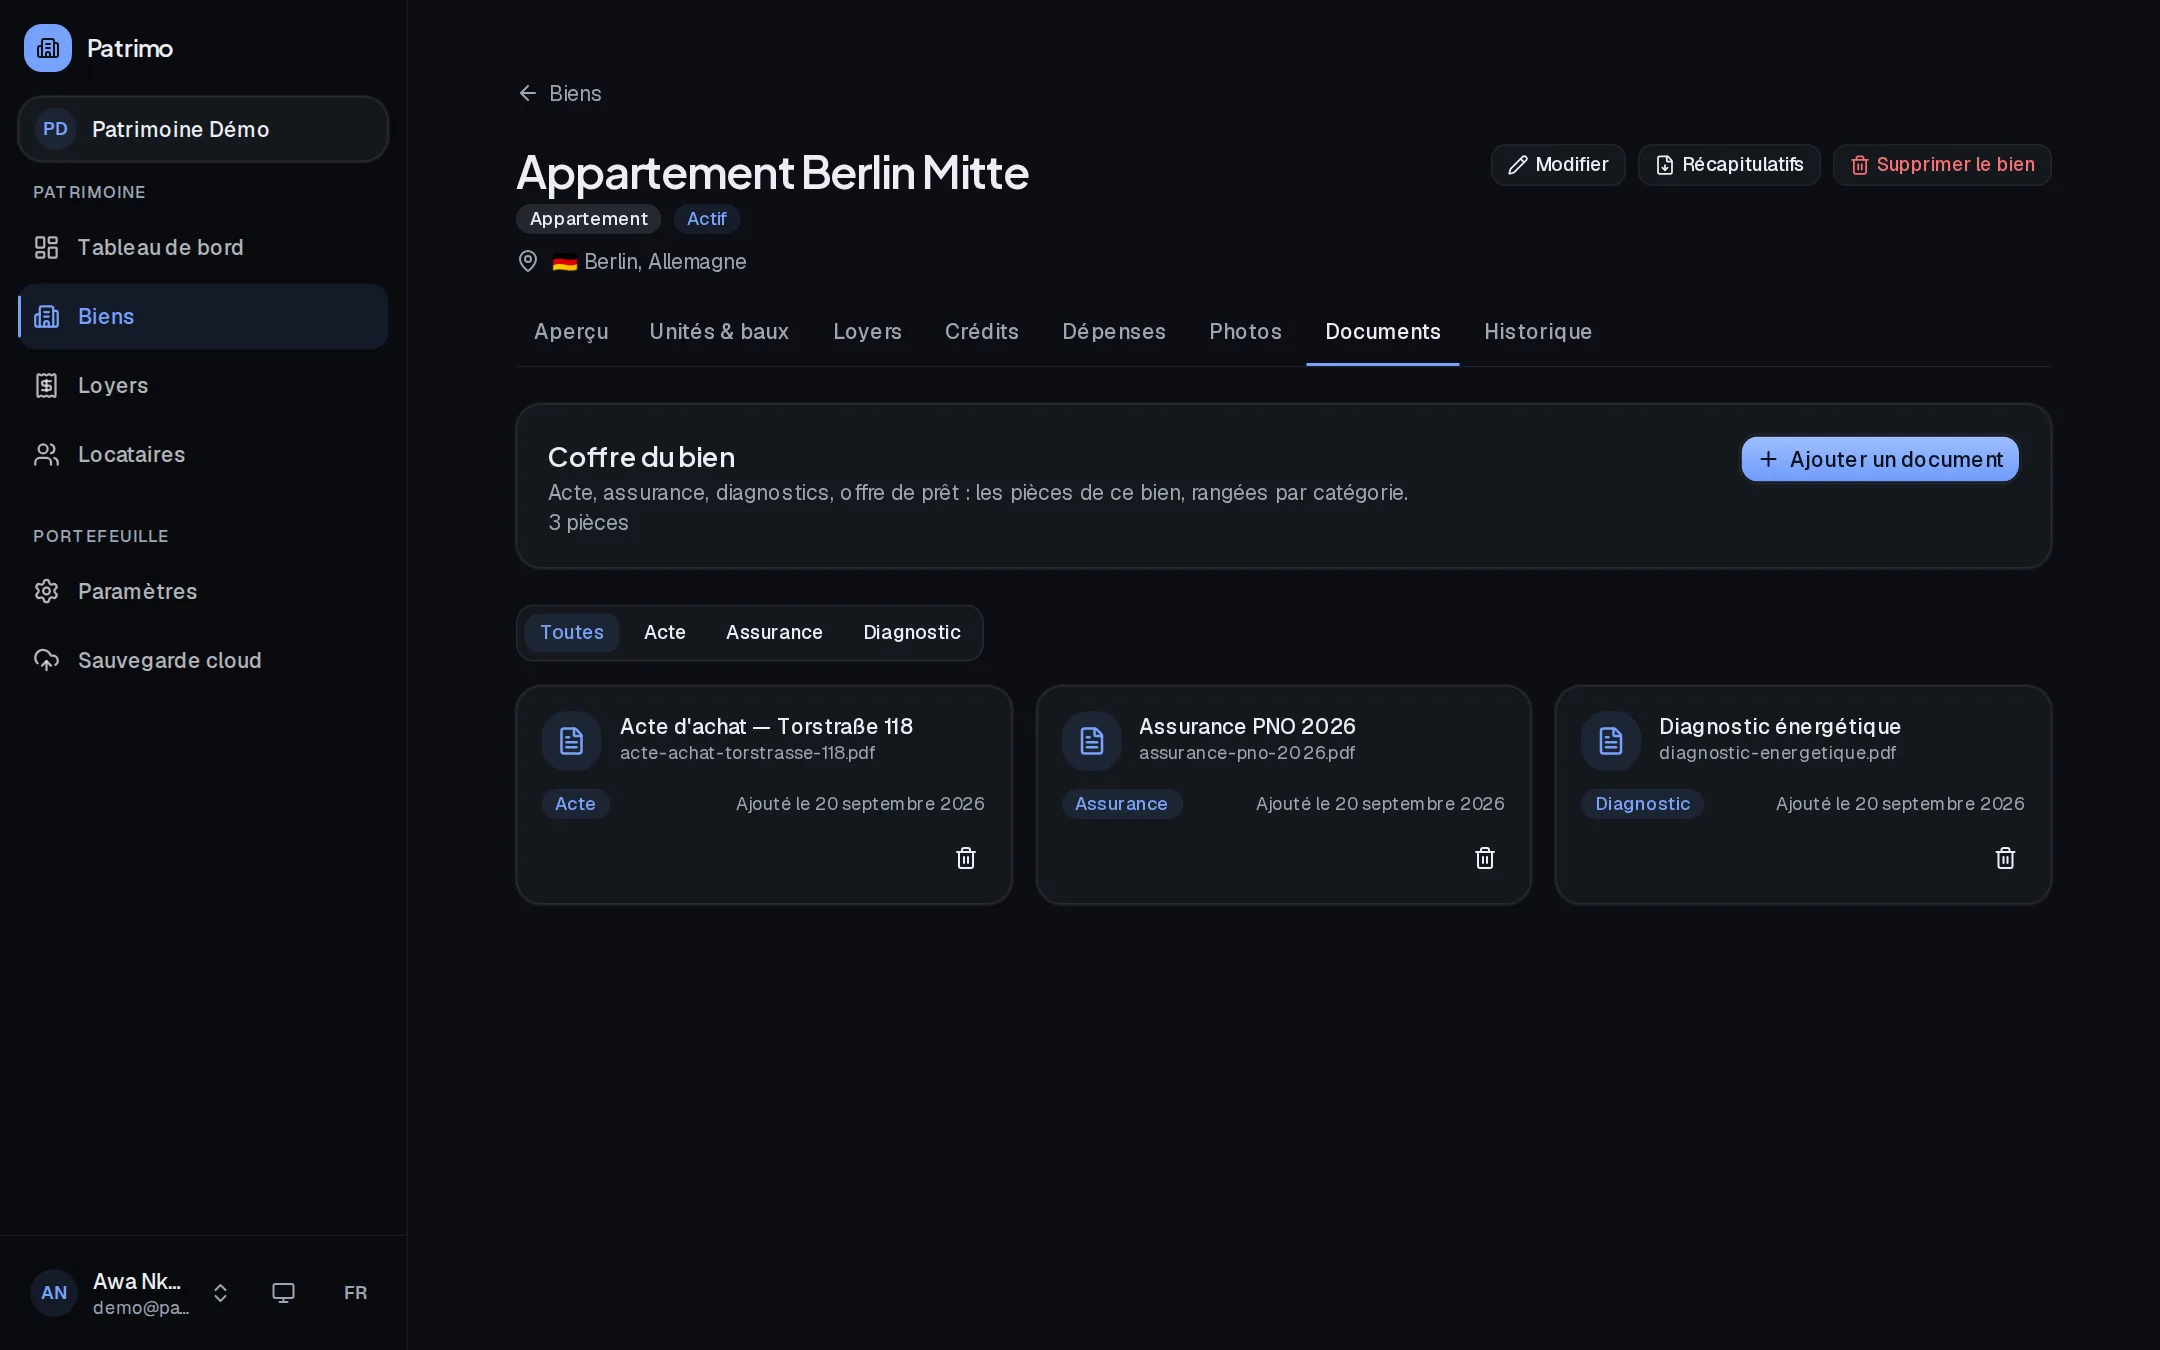
Task: Open the Acte d'achat file icon
Action: click(x=571, y=741)
